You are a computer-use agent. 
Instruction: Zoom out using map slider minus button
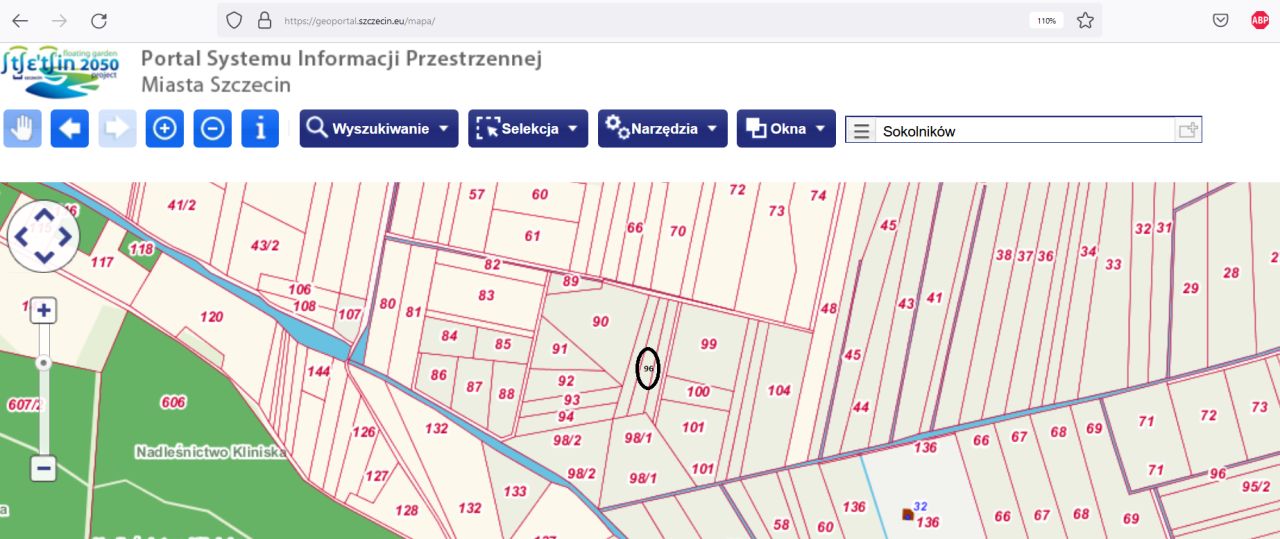pos(43,467)
